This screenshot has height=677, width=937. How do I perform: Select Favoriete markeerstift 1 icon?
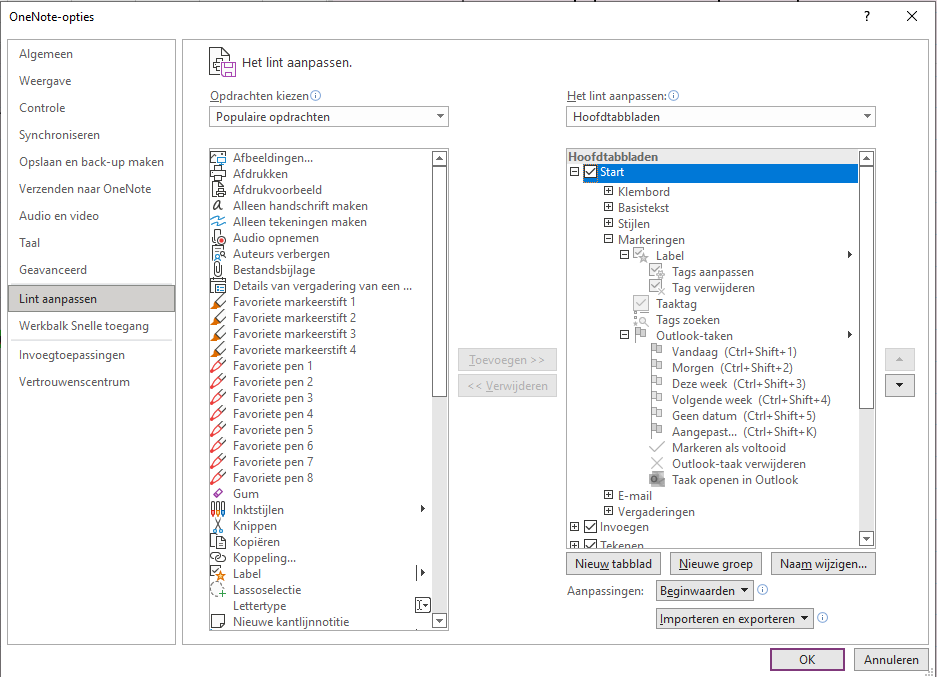pyautogui.click(x=218, y=302)
